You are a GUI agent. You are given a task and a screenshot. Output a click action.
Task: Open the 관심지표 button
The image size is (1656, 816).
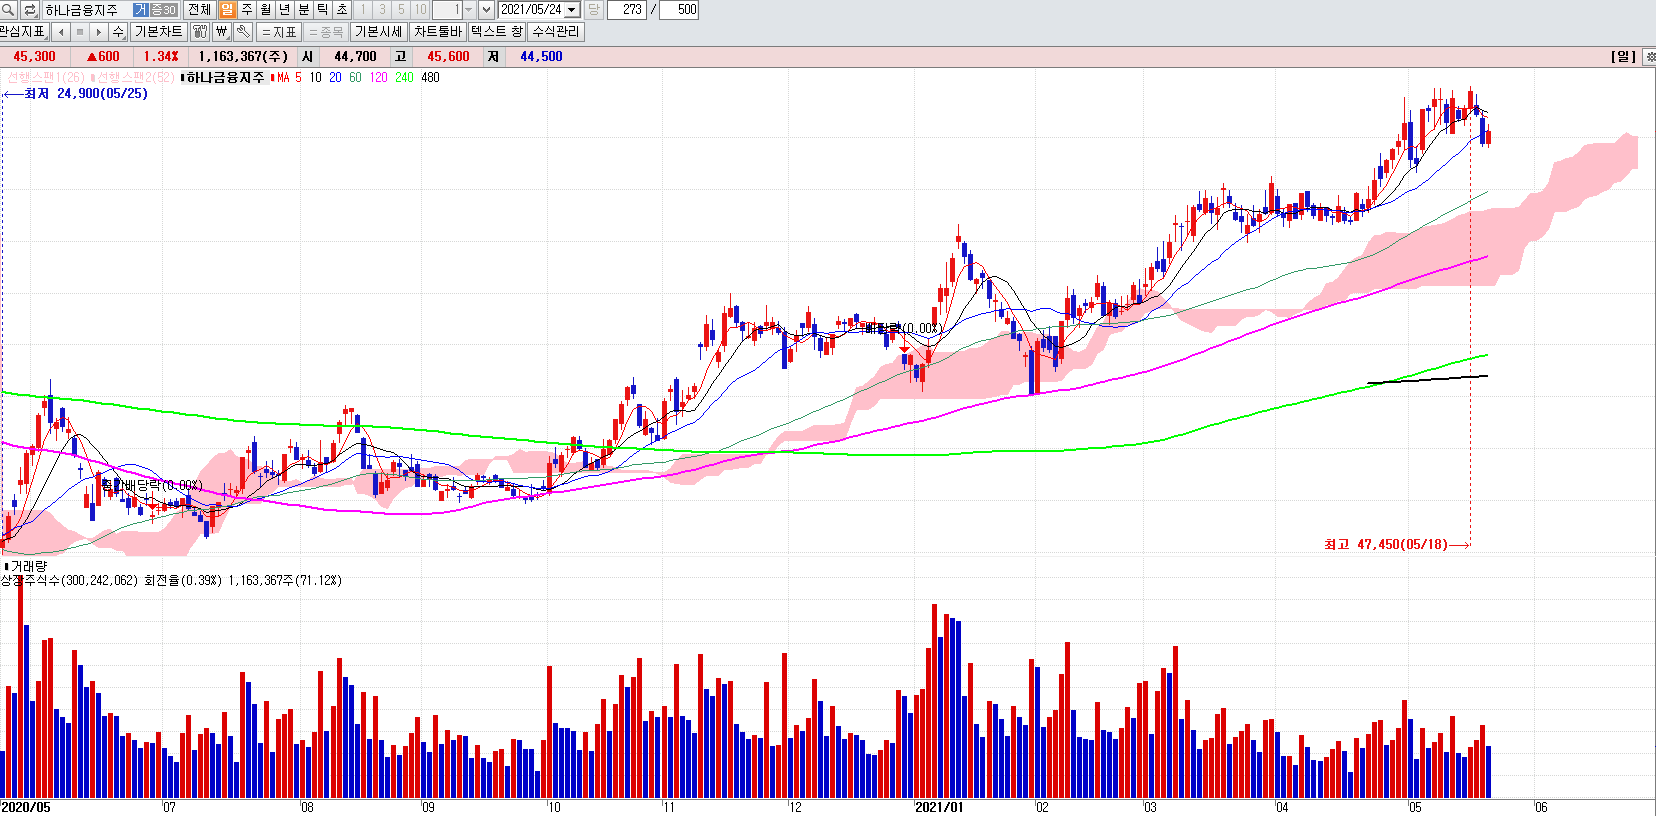coord(23,32)
